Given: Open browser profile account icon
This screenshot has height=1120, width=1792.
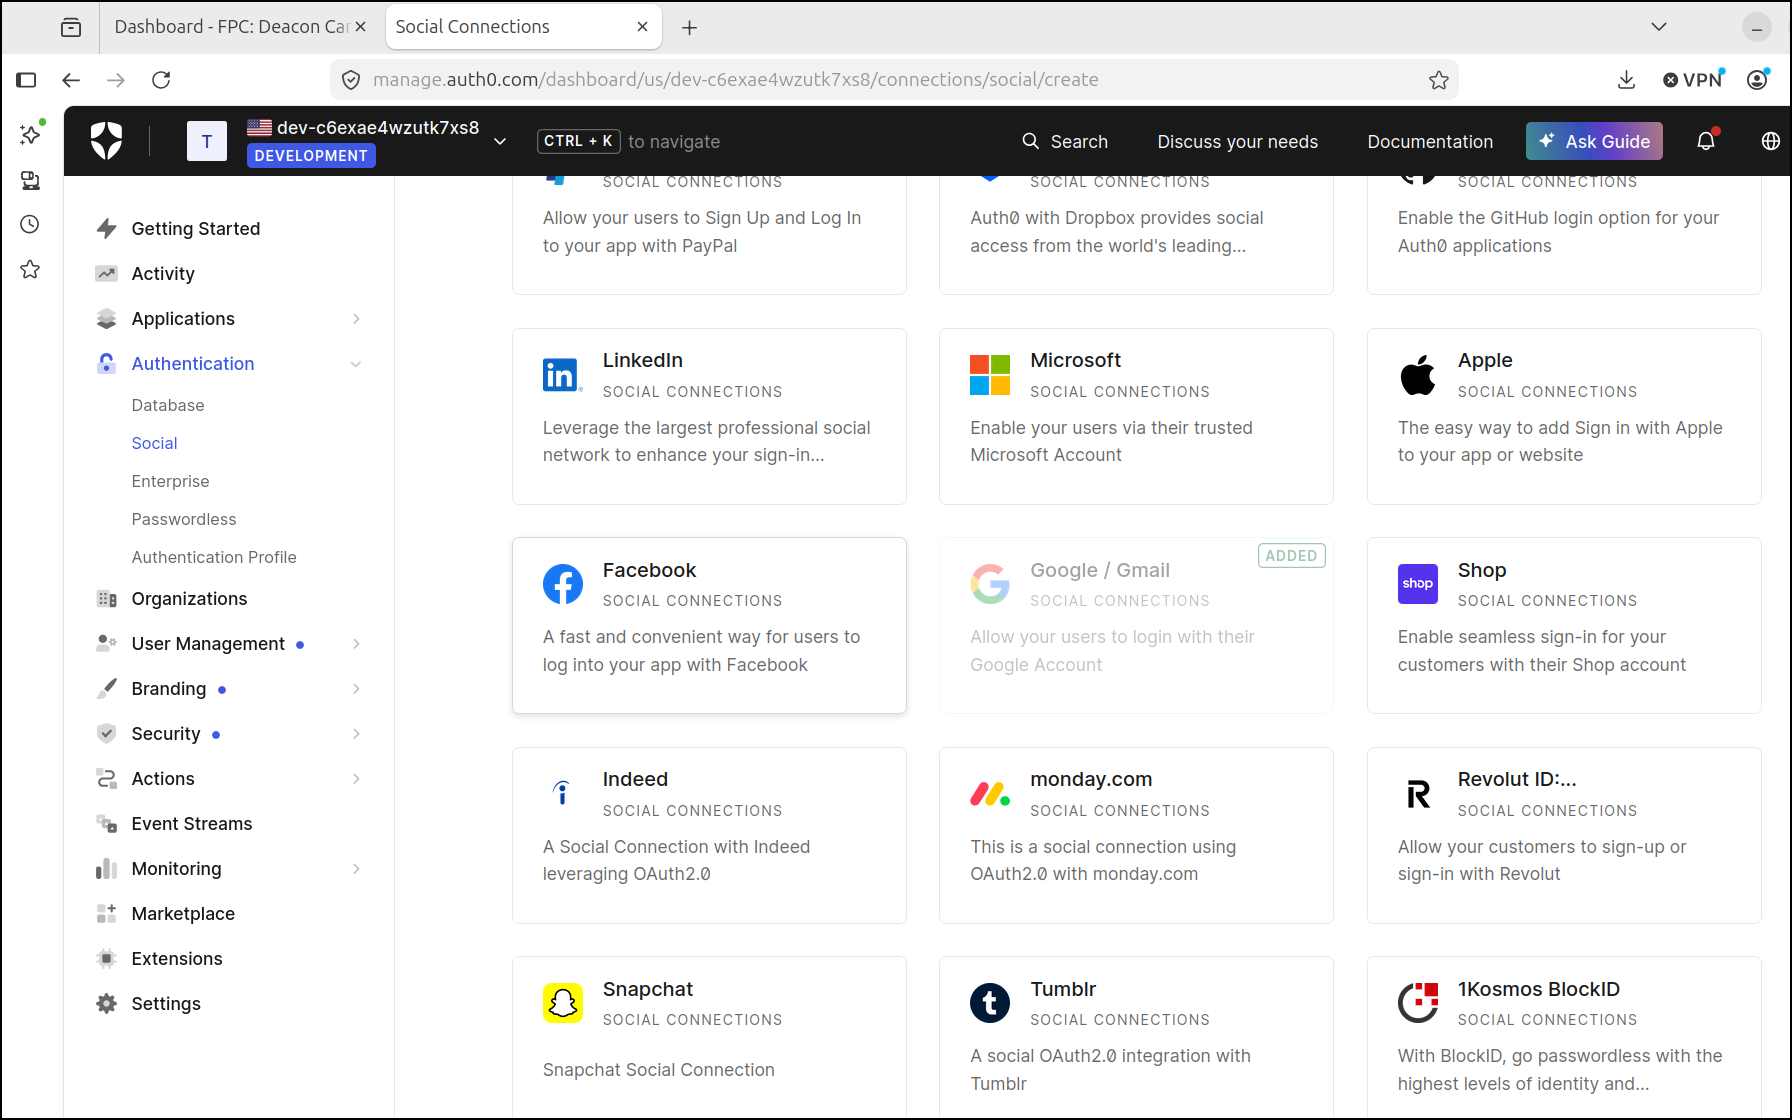Looking at the screenshot, I should click(1757, 80).
